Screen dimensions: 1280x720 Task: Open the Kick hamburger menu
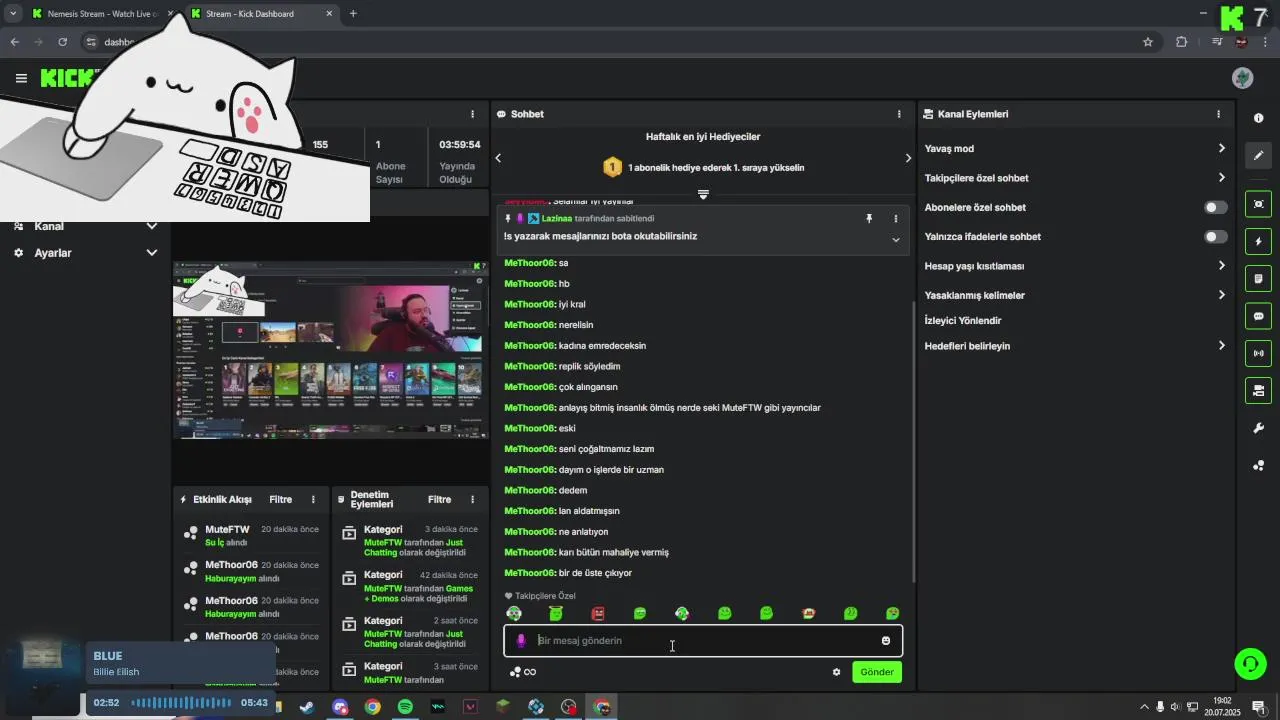click(x=21, y=78)
